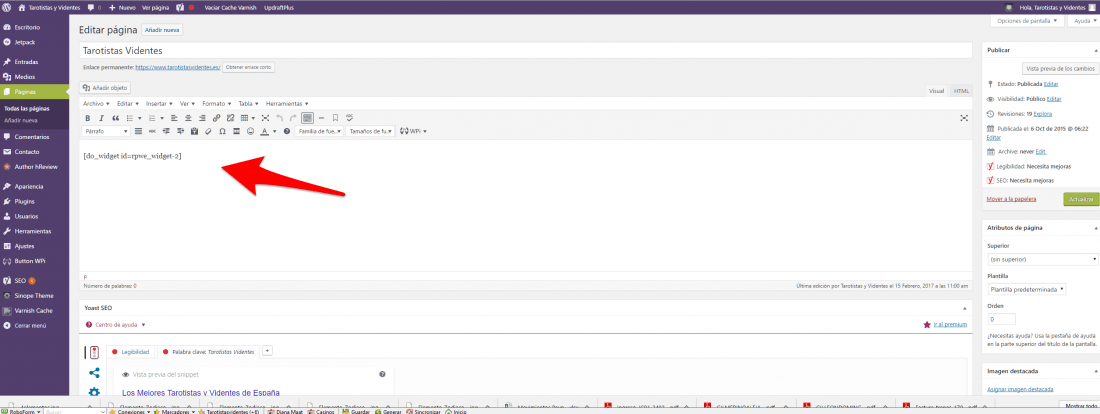The width and height of the screenshot is (1100, 414).
Task: Paste as text clipboard icon
Action: coord(194,131)
